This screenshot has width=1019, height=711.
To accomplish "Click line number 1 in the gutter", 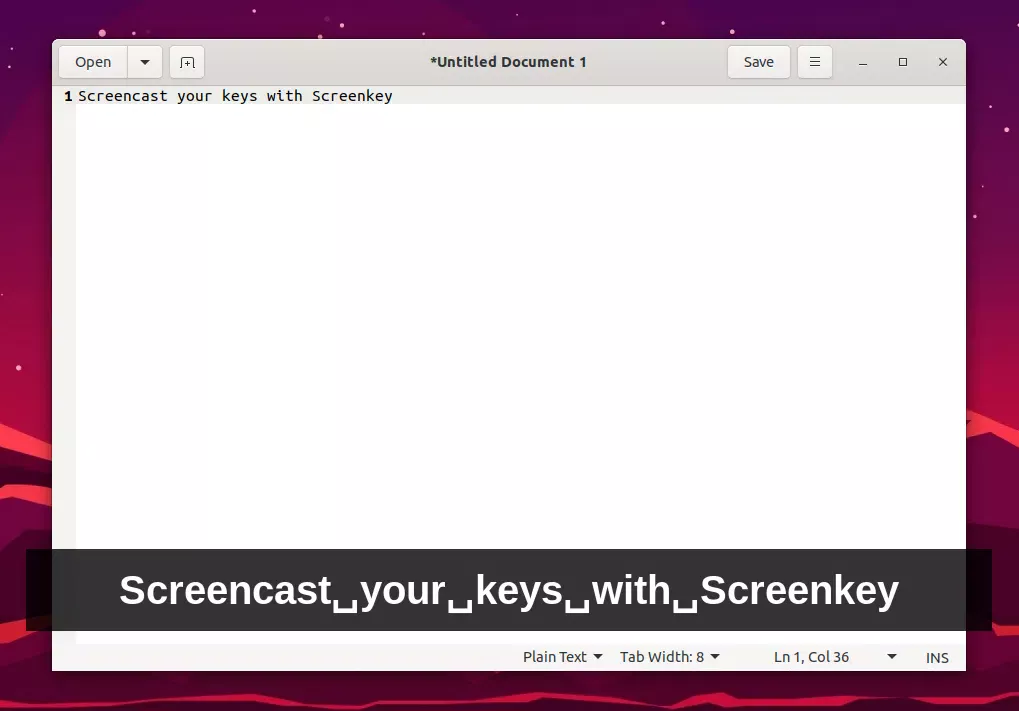I will coord(67,96).
